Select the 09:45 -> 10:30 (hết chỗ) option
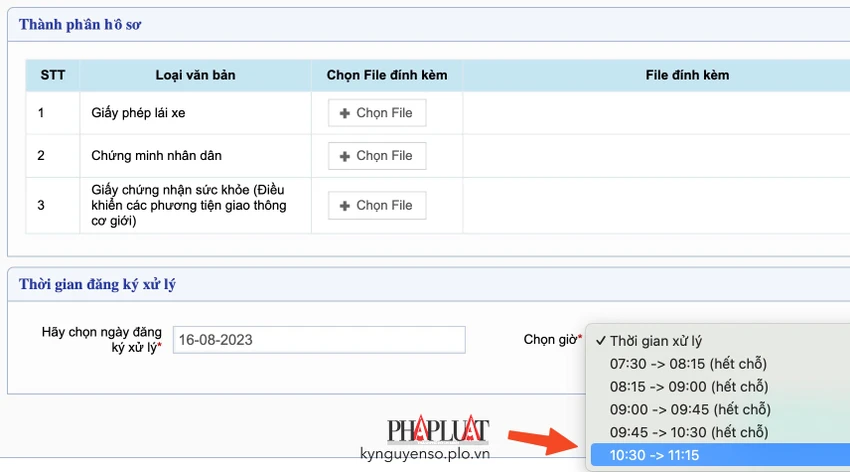The image size is (850, 472). [720, 432]
